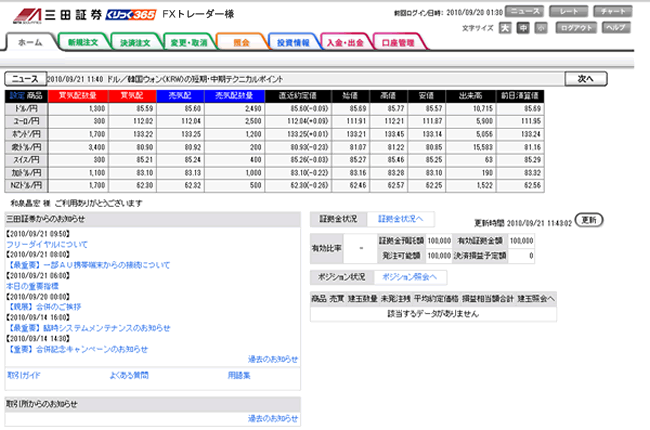This screenshot has height=430, width=650.
Task: Set font size to 大 (large)
Action: 505,28
